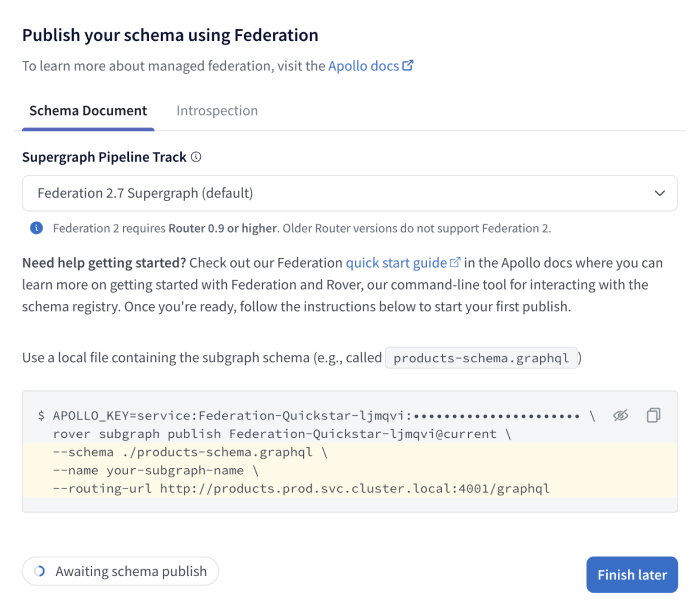This screenshot has width=700, height=615.
Task: Click the 'rover subgraph publish' command line
Action: point(282,434)
